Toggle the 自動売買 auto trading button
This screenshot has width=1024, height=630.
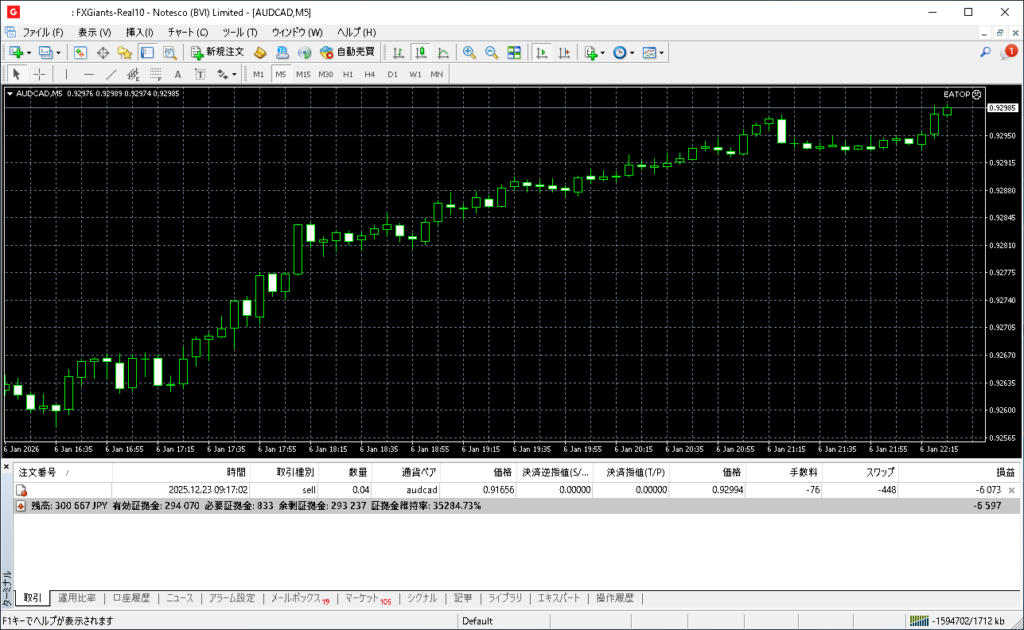(x=347, y=52)
